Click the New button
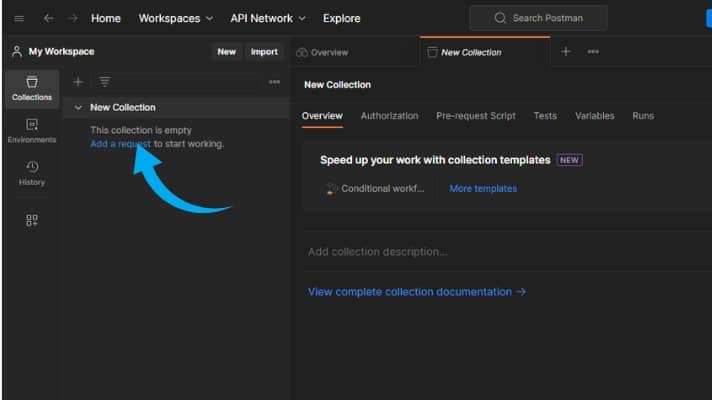Screen dimensions: 712x400 [226, 52]
